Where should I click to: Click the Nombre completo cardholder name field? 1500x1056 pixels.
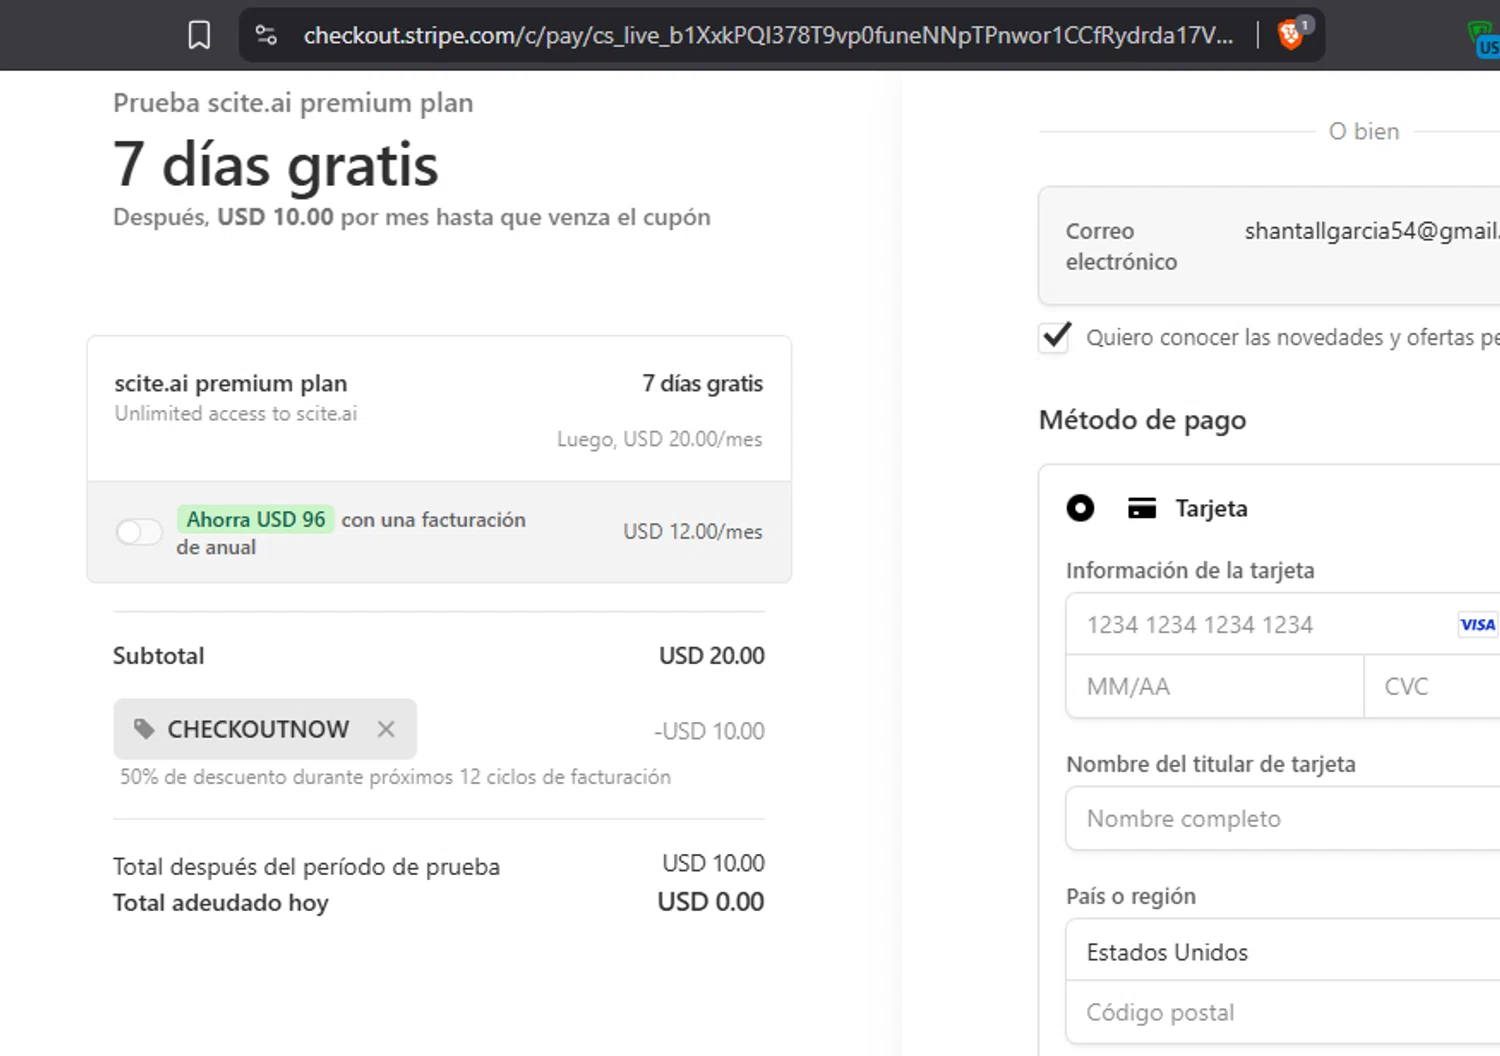(x=1283, y=819)
